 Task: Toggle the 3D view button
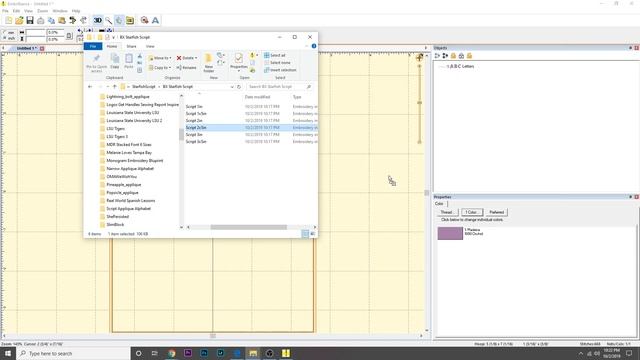98,20
